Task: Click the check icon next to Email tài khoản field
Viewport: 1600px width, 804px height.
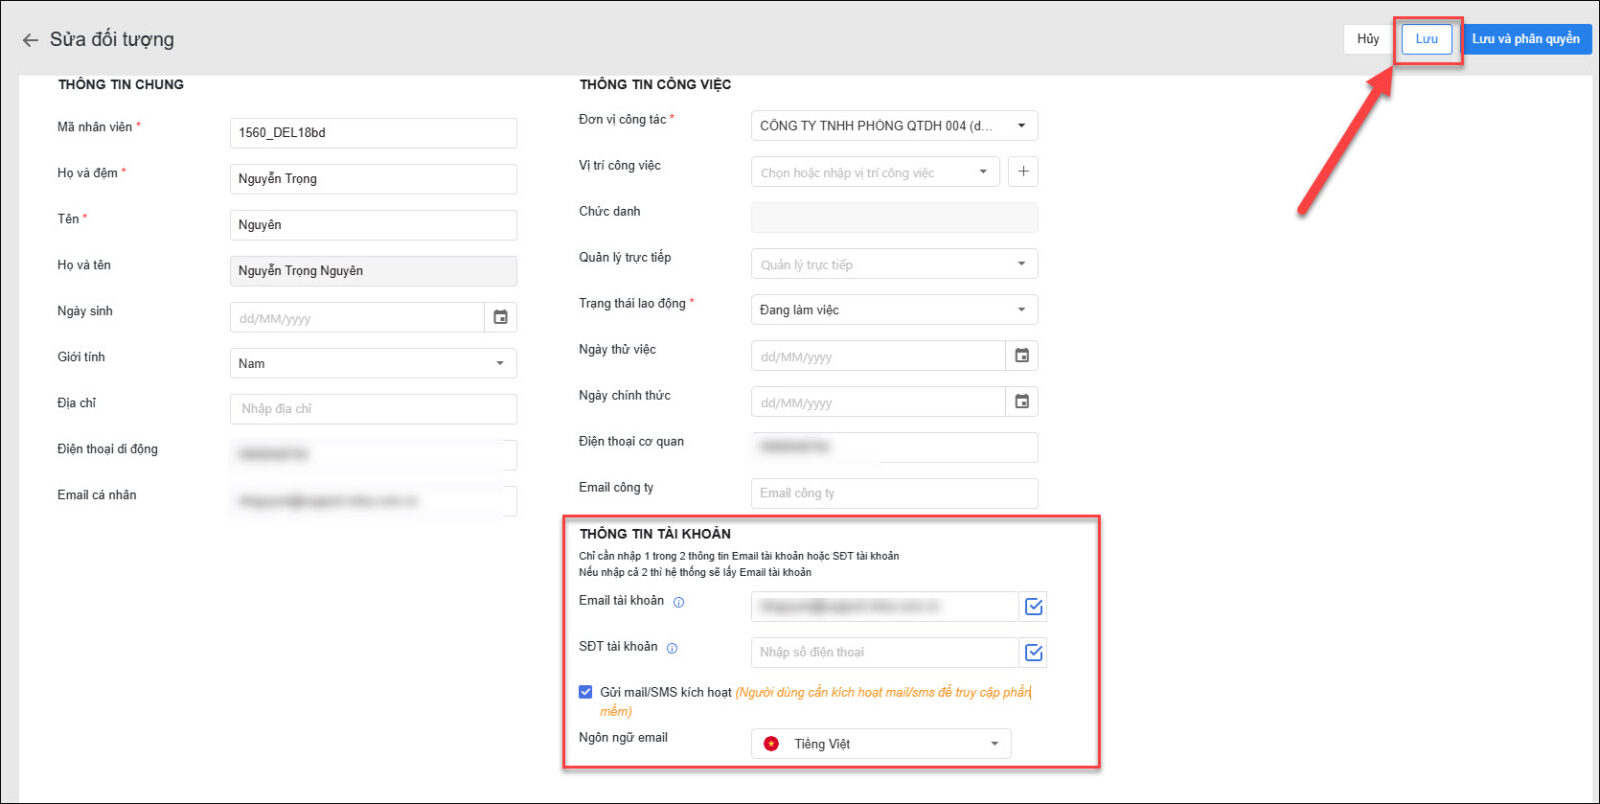Action: [1034, 606]
